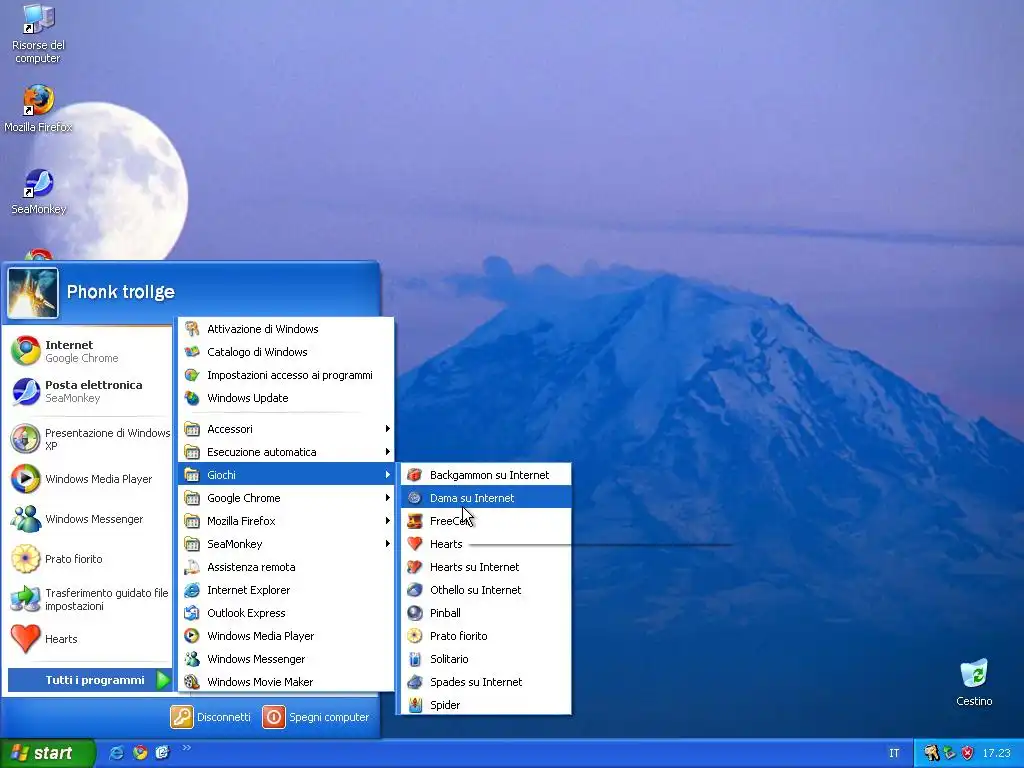Open Windows Media Player in programs list

(x=286, y=636)
